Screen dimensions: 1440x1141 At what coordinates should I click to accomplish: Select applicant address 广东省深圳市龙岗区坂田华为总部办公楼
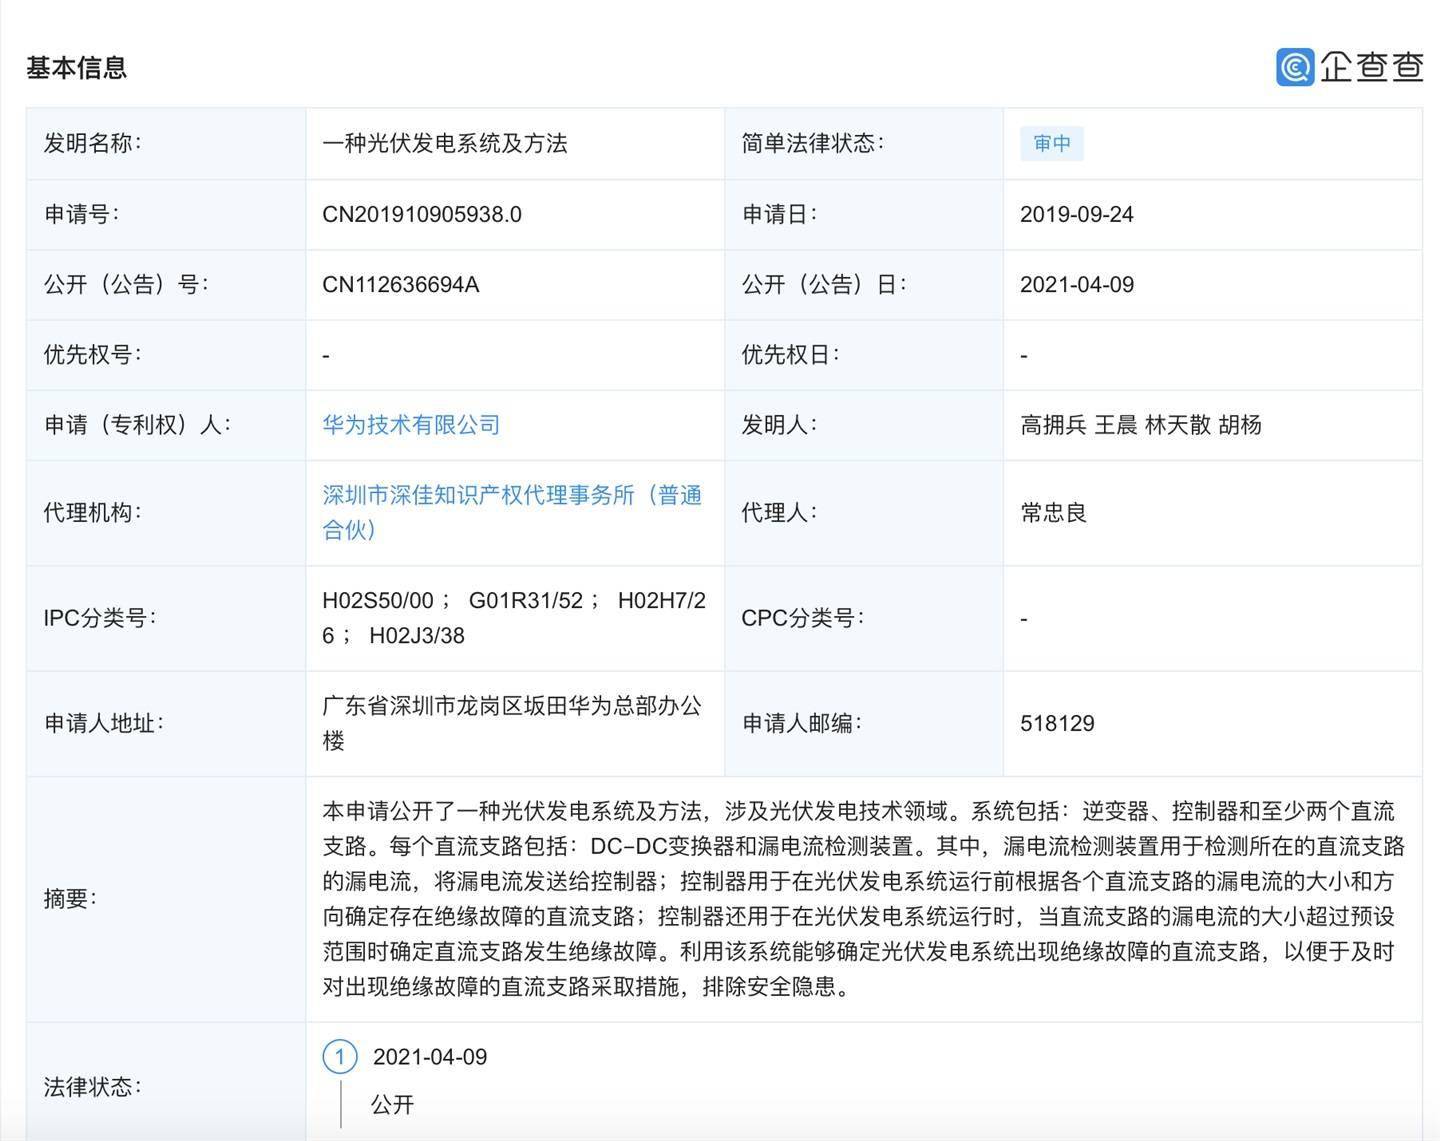(x=512, y=723)
